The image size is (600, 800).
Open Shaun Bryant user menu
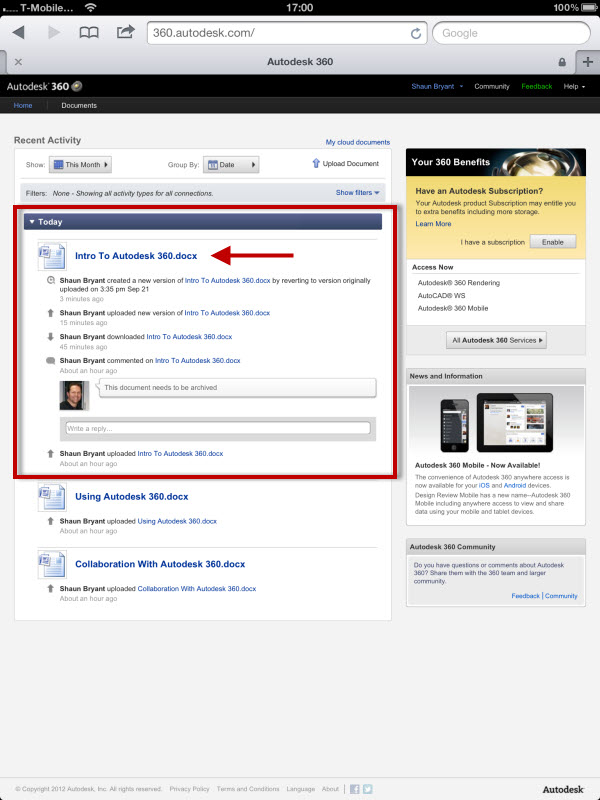coord(437,86)
